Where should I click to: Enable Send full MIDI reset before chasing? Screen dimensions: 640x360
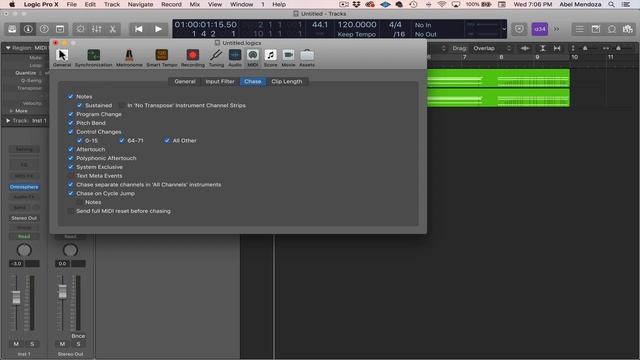71,211
